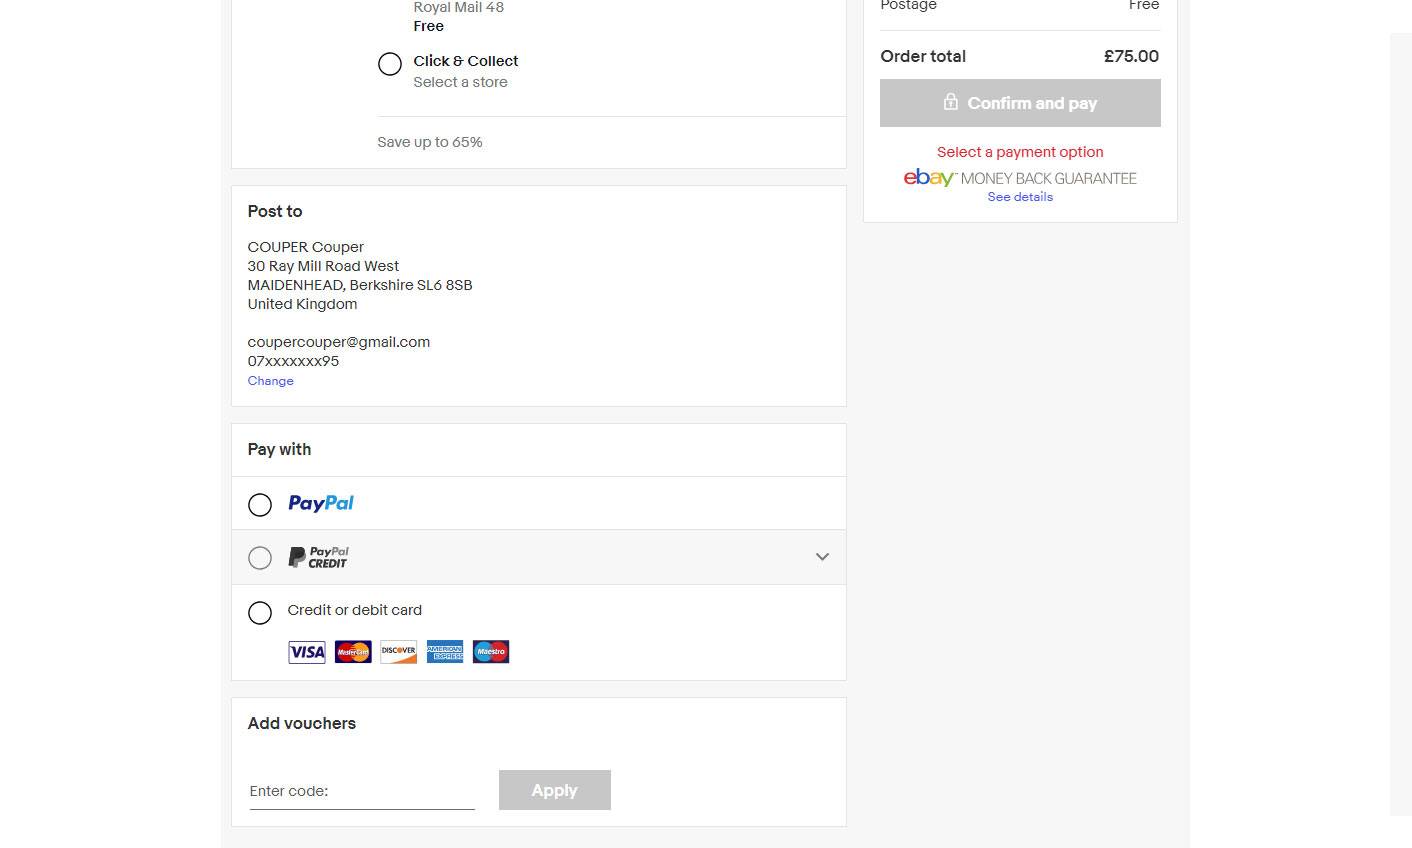The width and height of the screenshot is (1412, 848).
Task: Expand the PayPal Credit details chevron
Action: coord(822,557)
